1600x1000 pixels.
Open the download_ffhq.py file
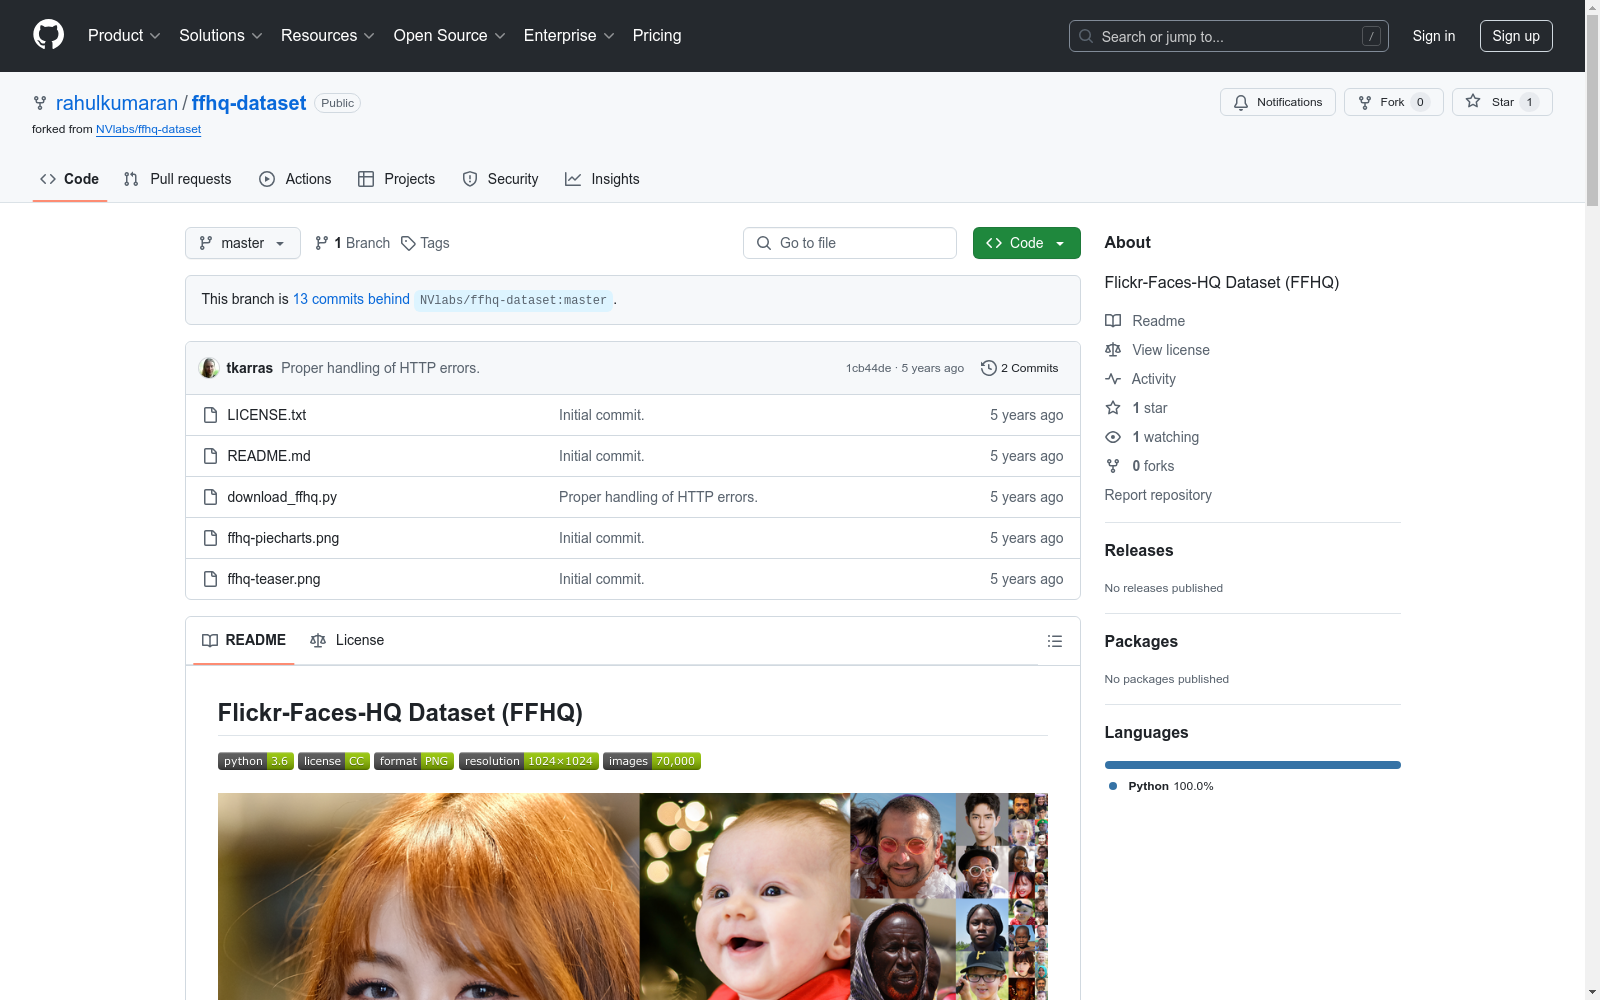(x=282, y=497)
